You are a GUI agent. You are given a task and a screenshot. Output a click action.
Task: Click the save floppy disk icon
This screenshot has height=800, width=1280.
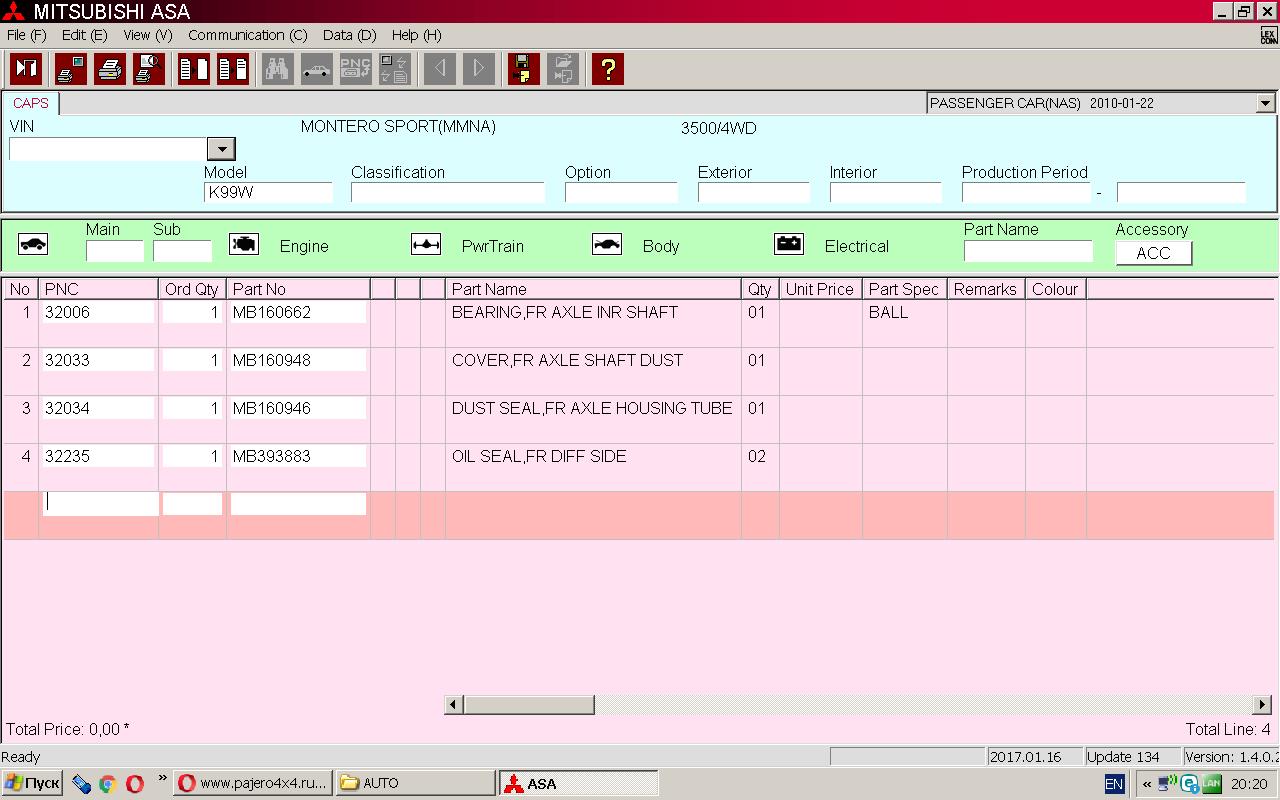(523, 69)
